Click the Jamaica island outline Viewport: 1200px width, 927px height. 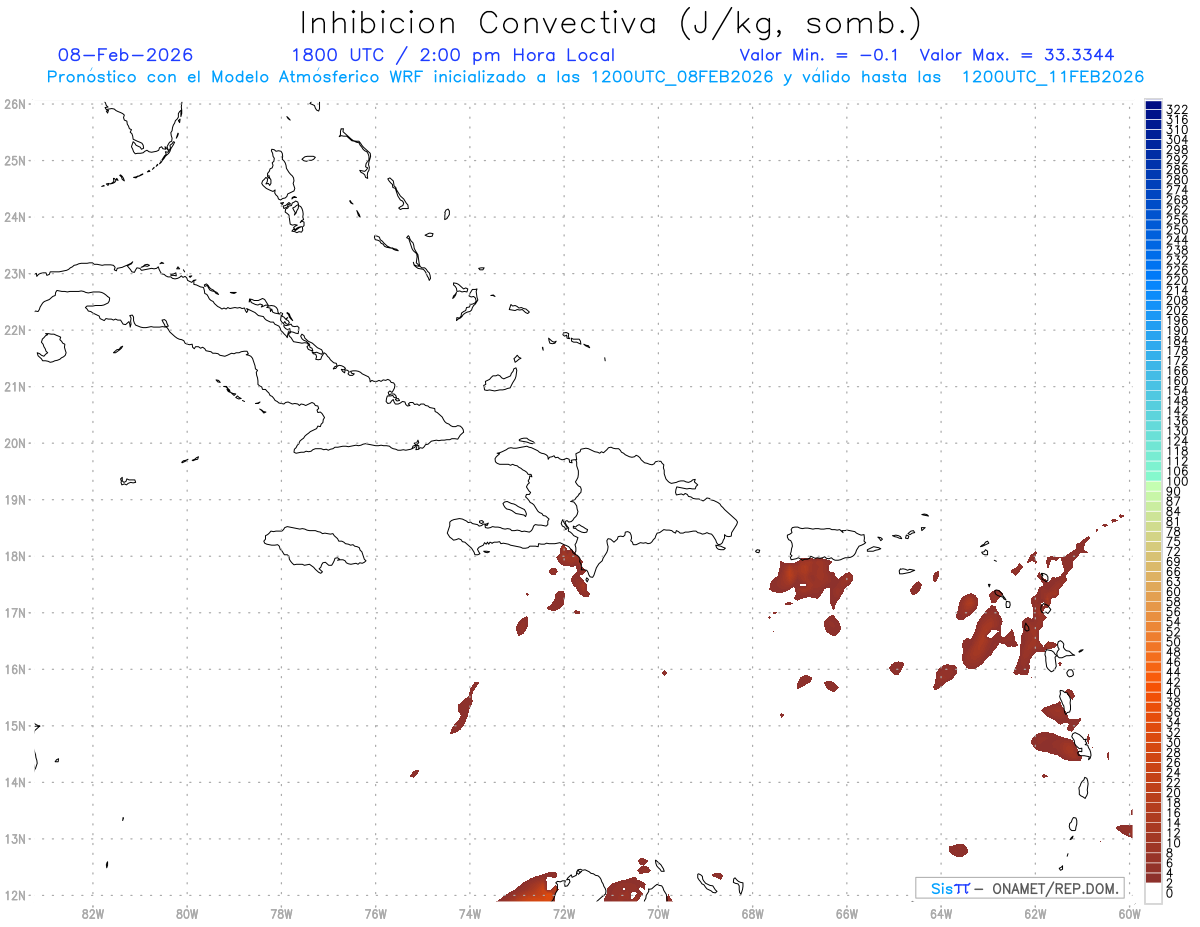click(315, 548)
